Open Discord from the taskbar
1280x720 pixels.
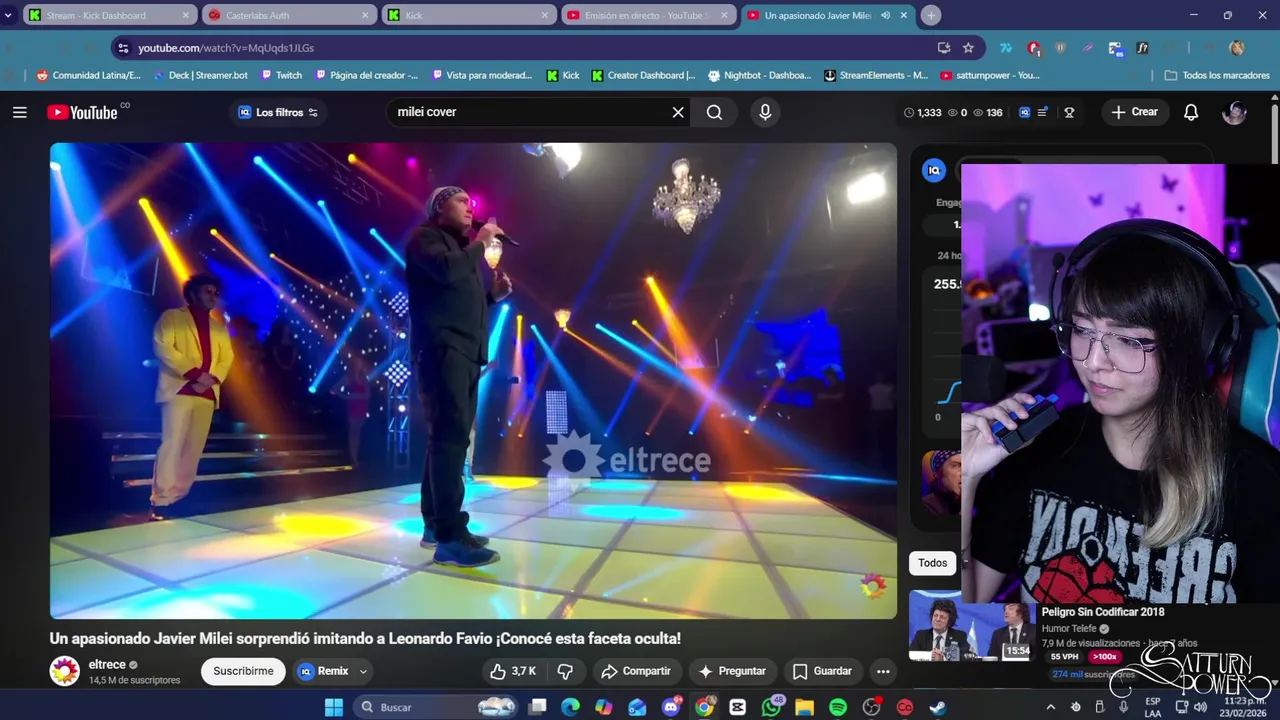tap(671, 707)
